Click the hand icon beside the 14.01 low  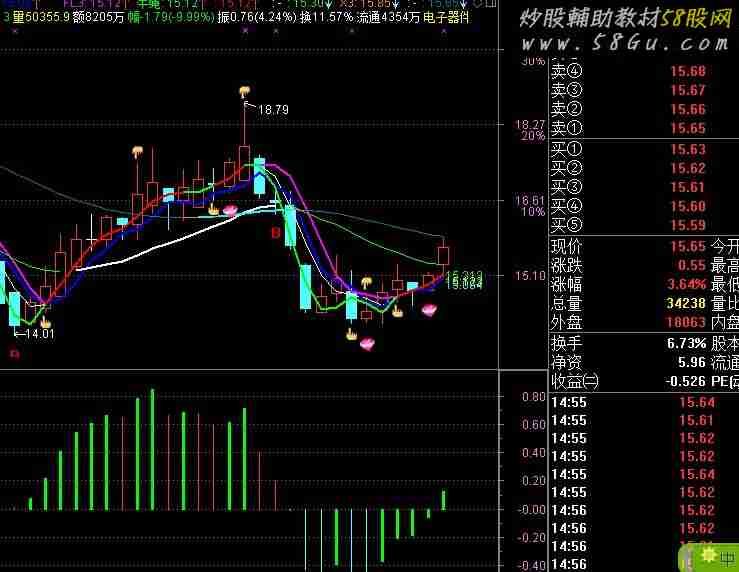[45, 323]
